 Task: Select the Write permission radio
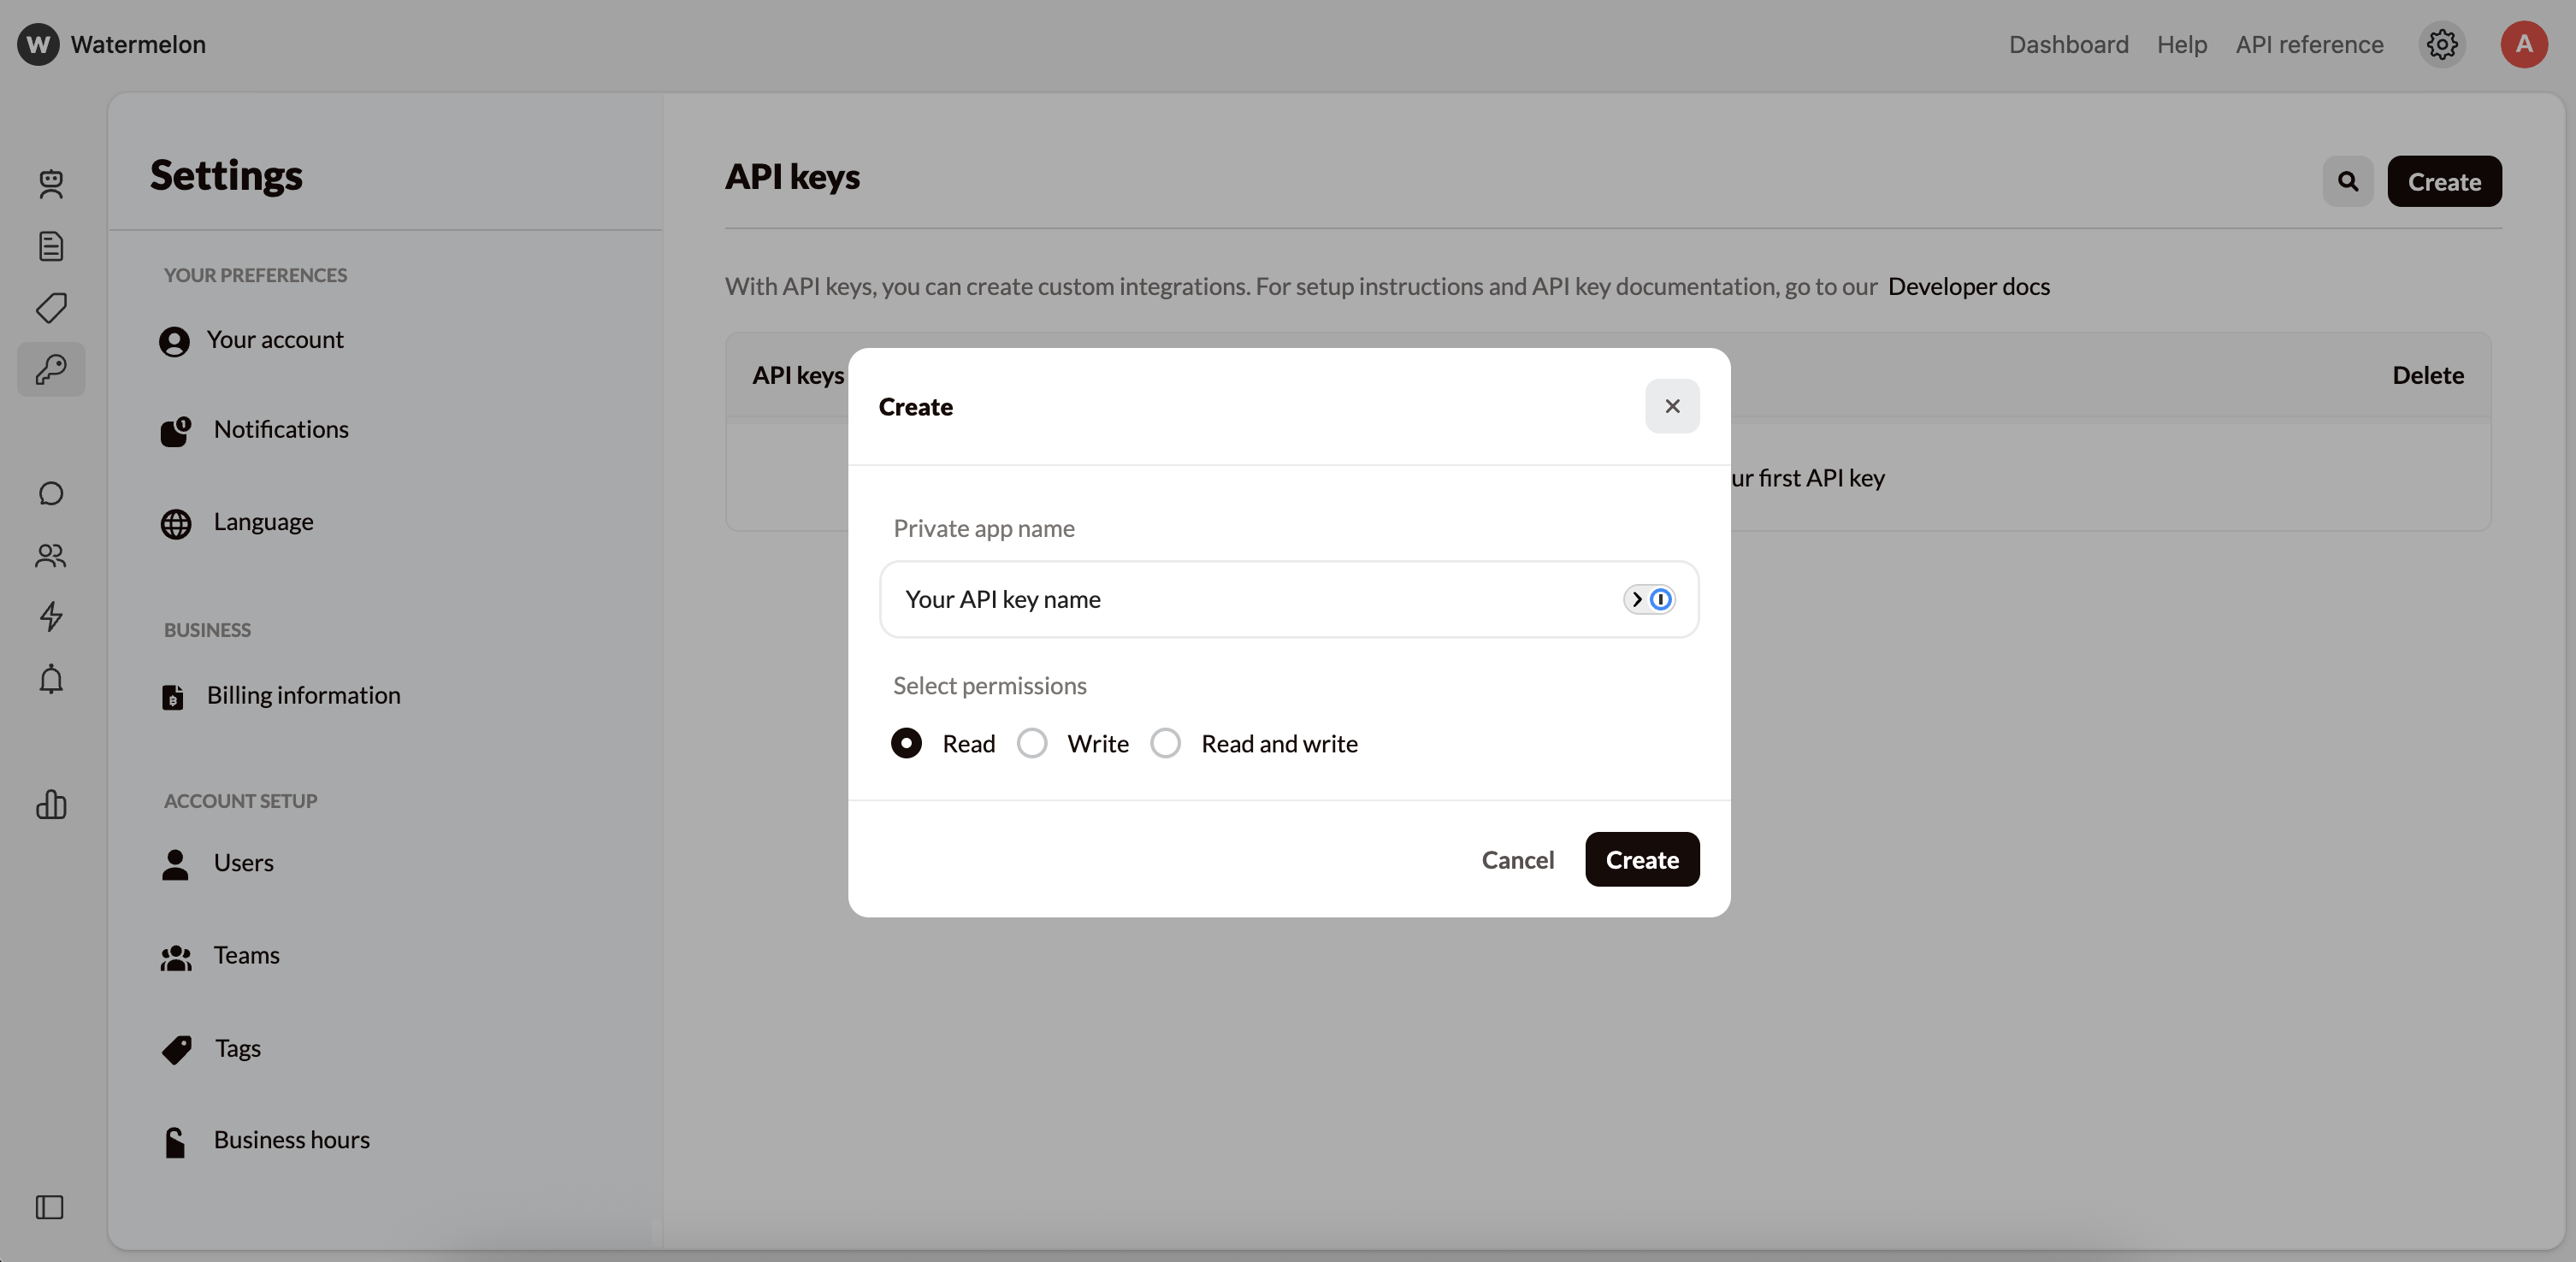tap(1032, 744)
